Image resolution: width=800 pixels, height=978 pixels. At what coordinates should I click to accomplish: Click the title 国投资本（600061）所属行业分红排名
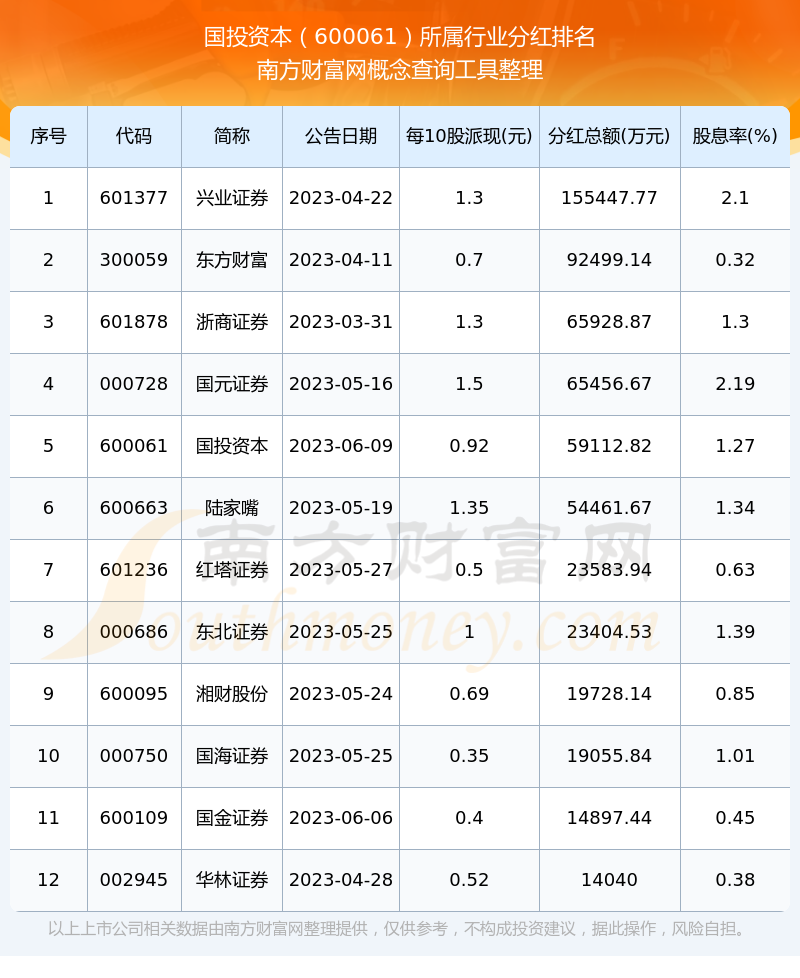coord(400,37)
